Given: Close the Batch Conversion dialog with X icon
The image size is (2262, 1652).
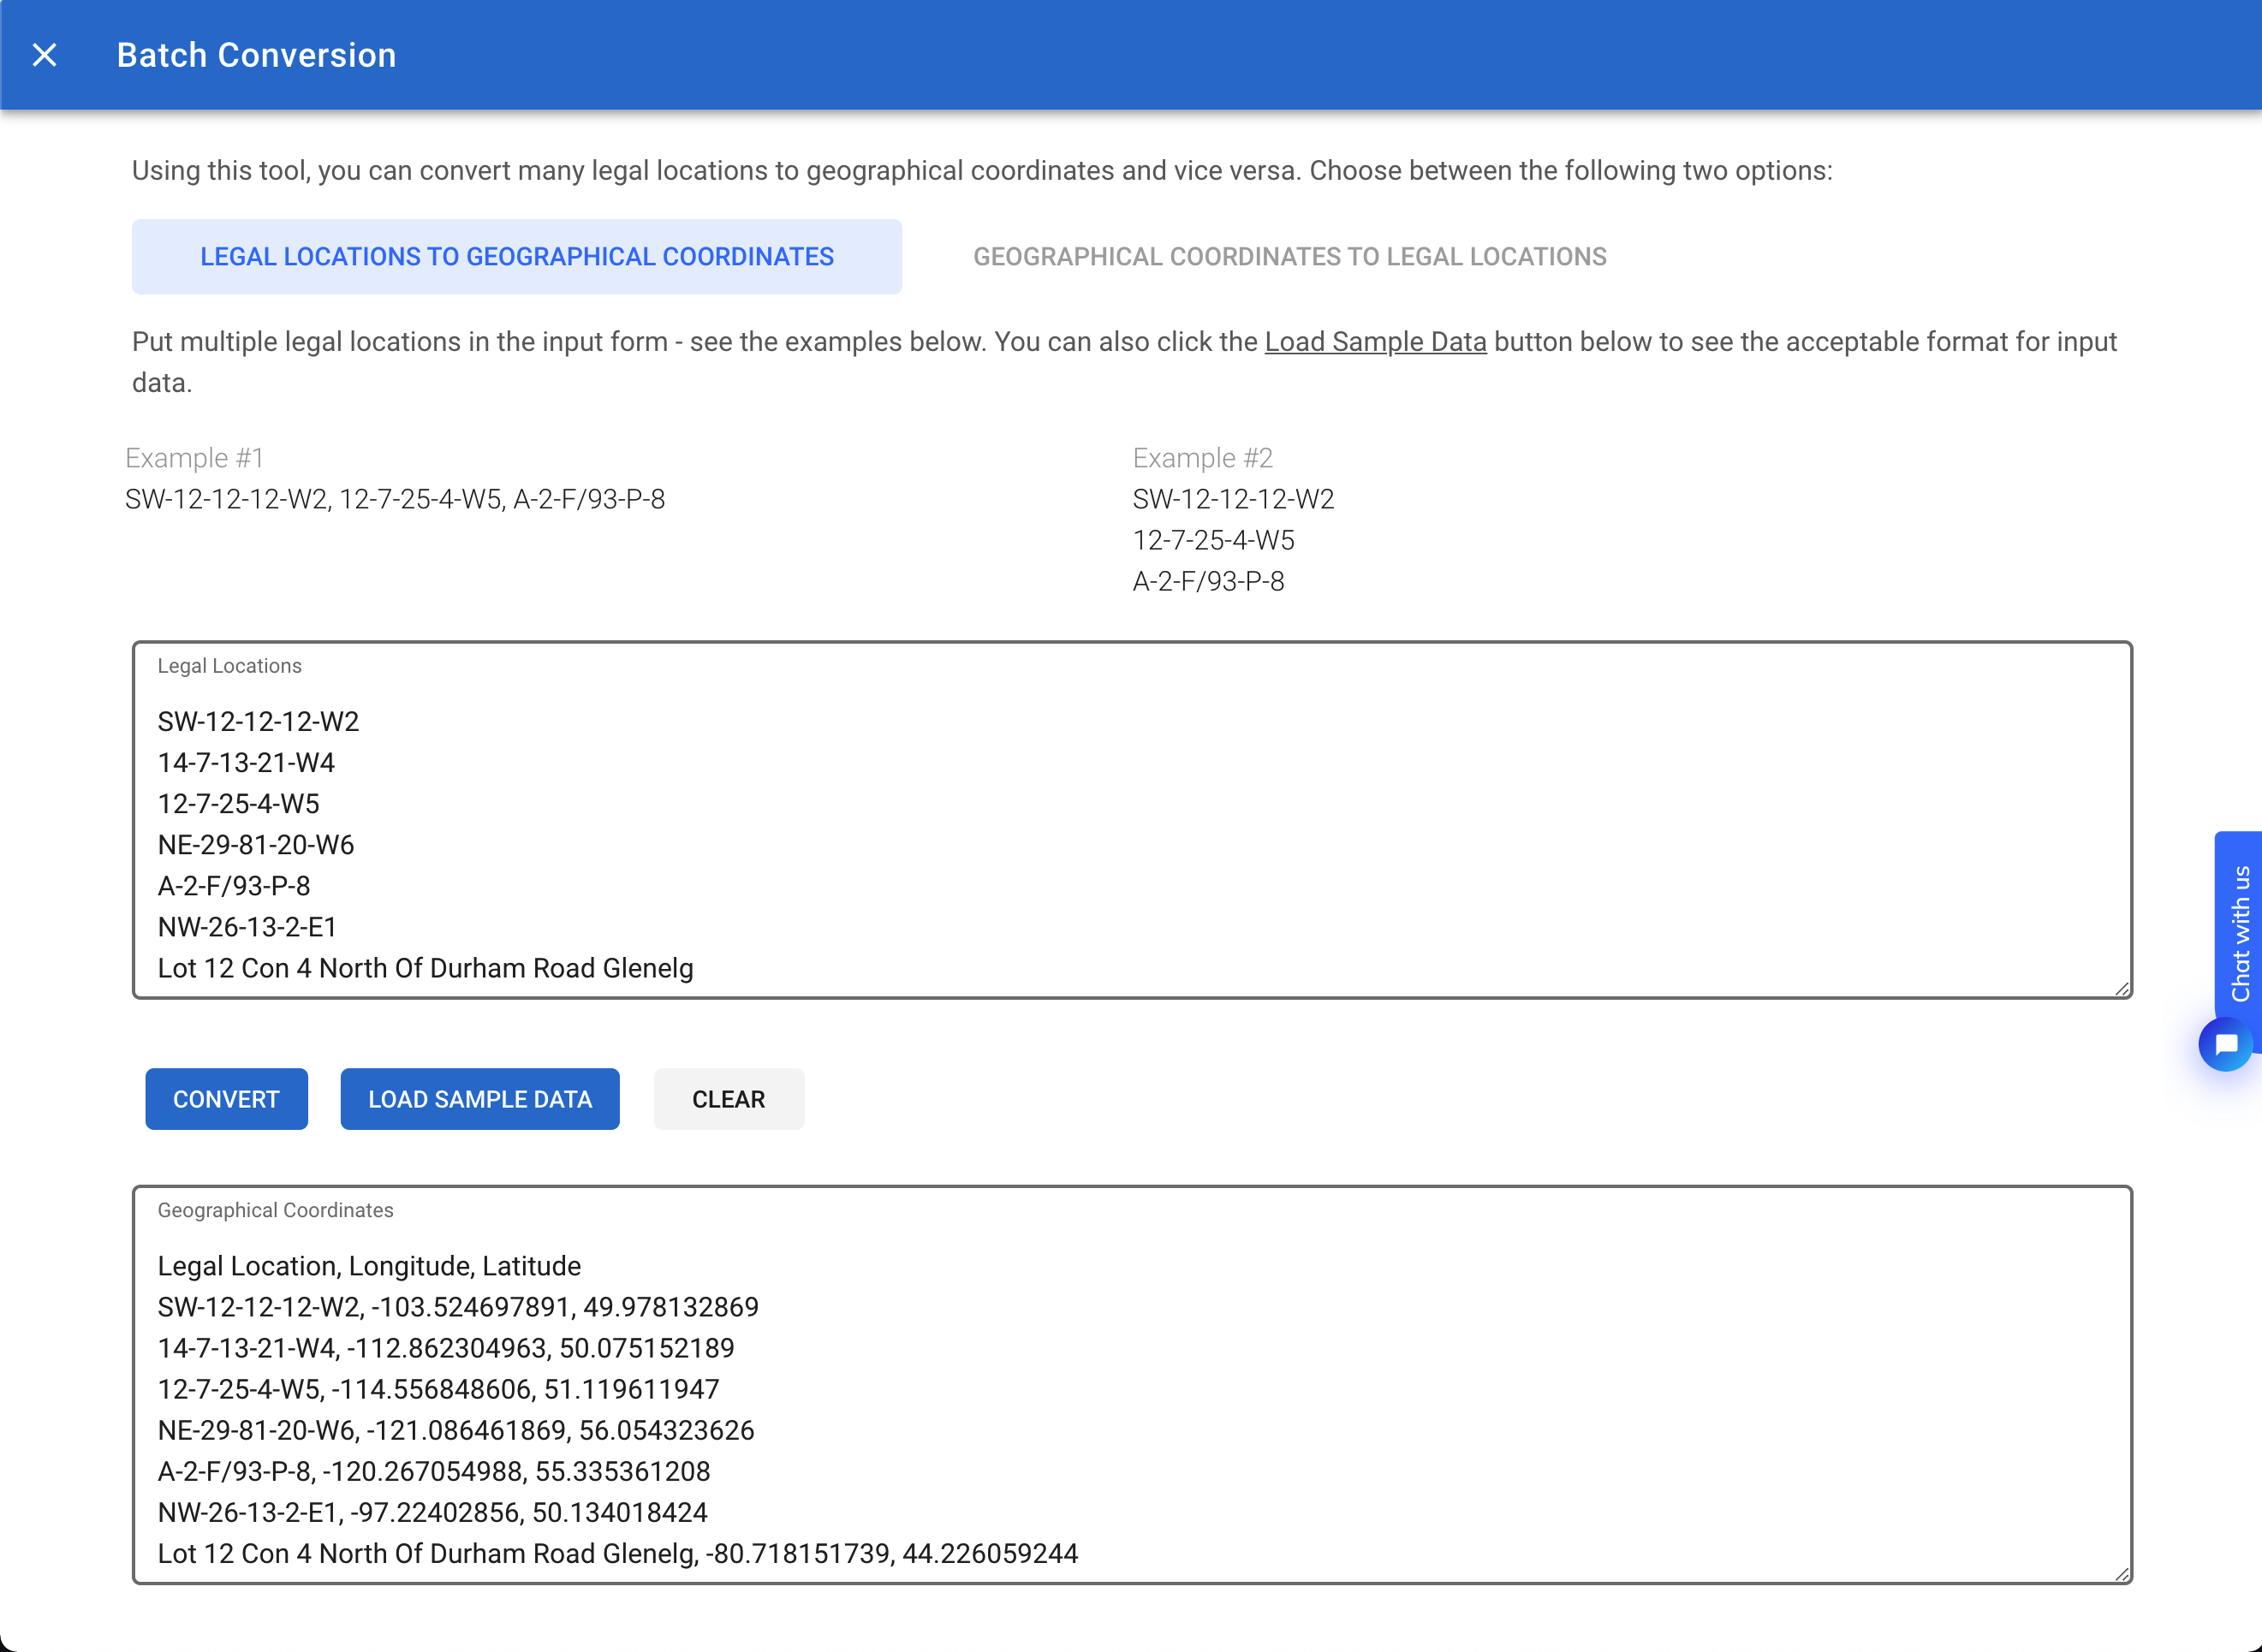Looking at the screenshot, I should coord(44,55).
